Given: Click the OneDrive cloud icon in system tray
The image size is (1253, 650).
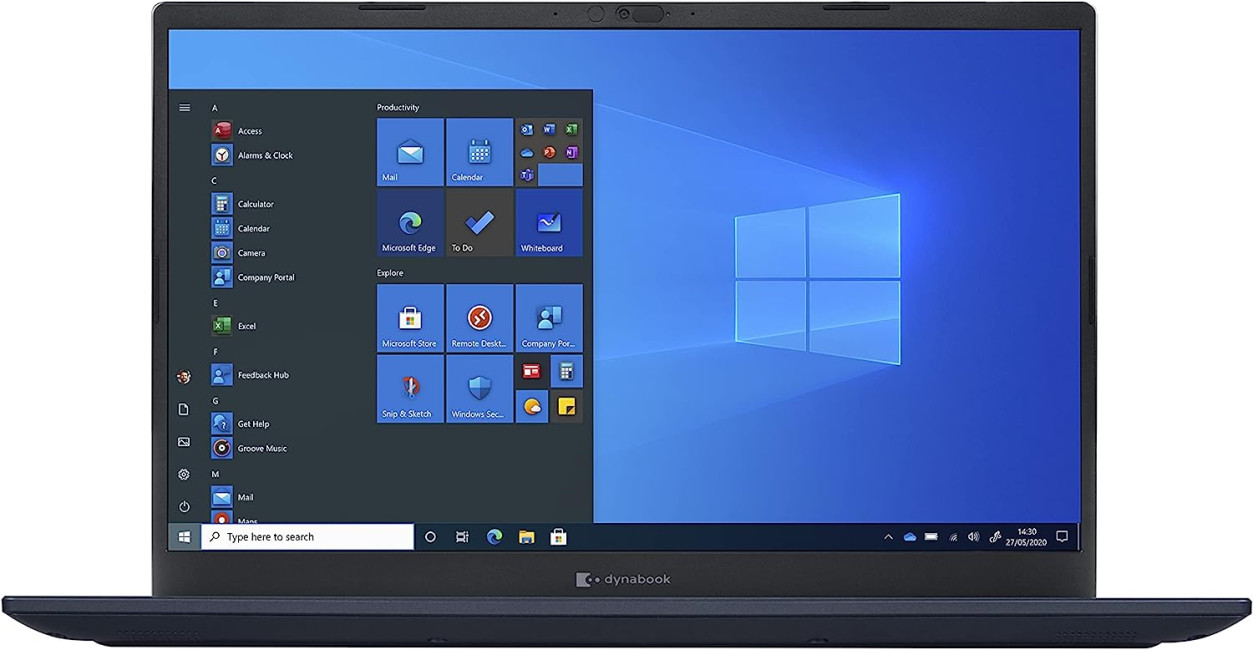Looking at the screenshot, I should [x=910, y=537].
